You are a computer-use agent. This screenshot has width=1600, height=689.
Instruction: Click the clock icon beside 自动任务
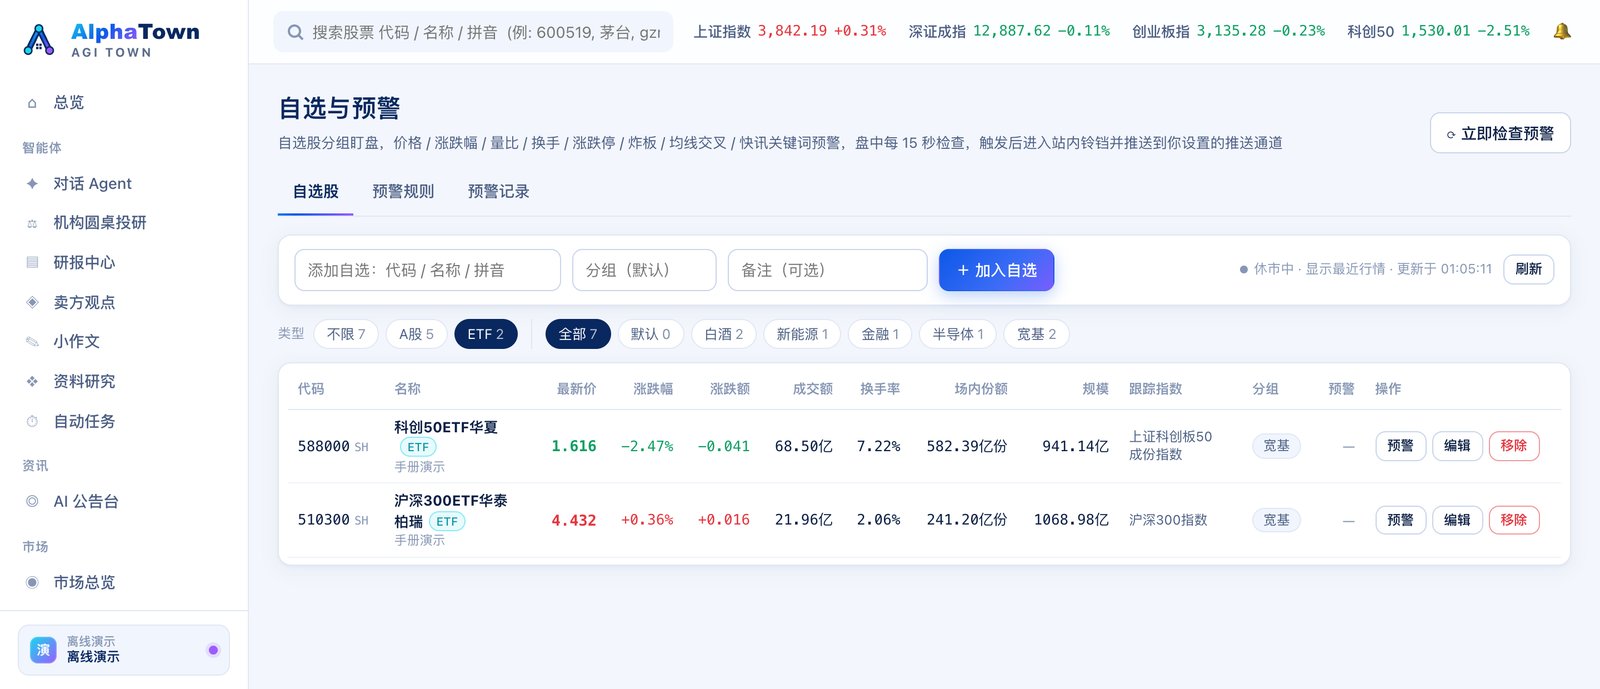[32, 422]
